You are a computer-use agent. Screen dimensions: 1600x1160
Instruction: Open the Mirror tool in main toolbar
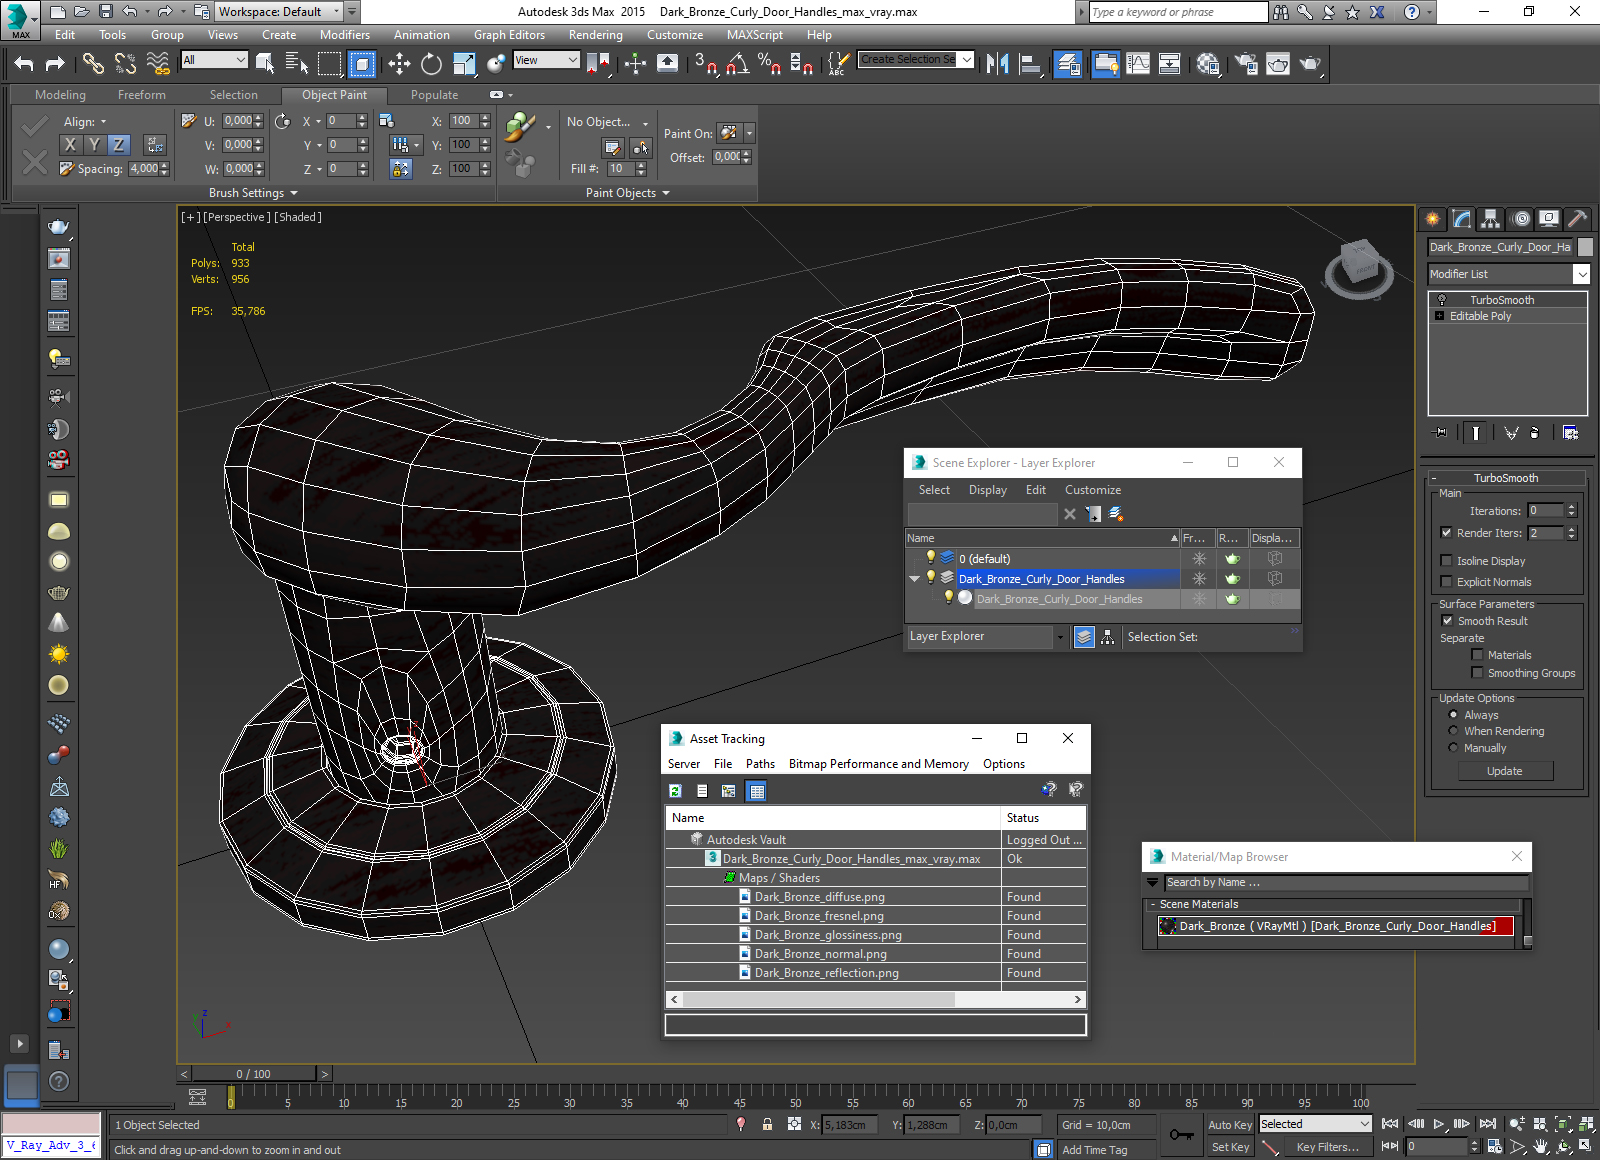tap(997, 64)
